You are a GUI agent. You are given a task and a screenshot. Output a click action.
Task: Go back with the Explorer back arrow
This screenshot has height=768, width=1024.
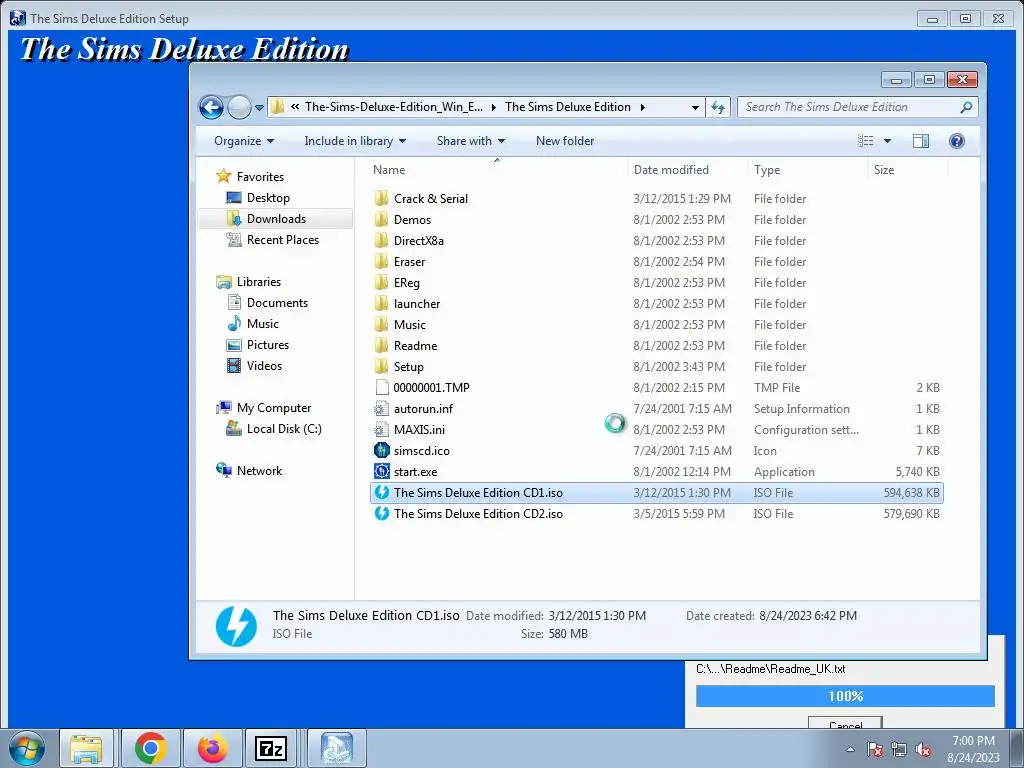(211, 107)
